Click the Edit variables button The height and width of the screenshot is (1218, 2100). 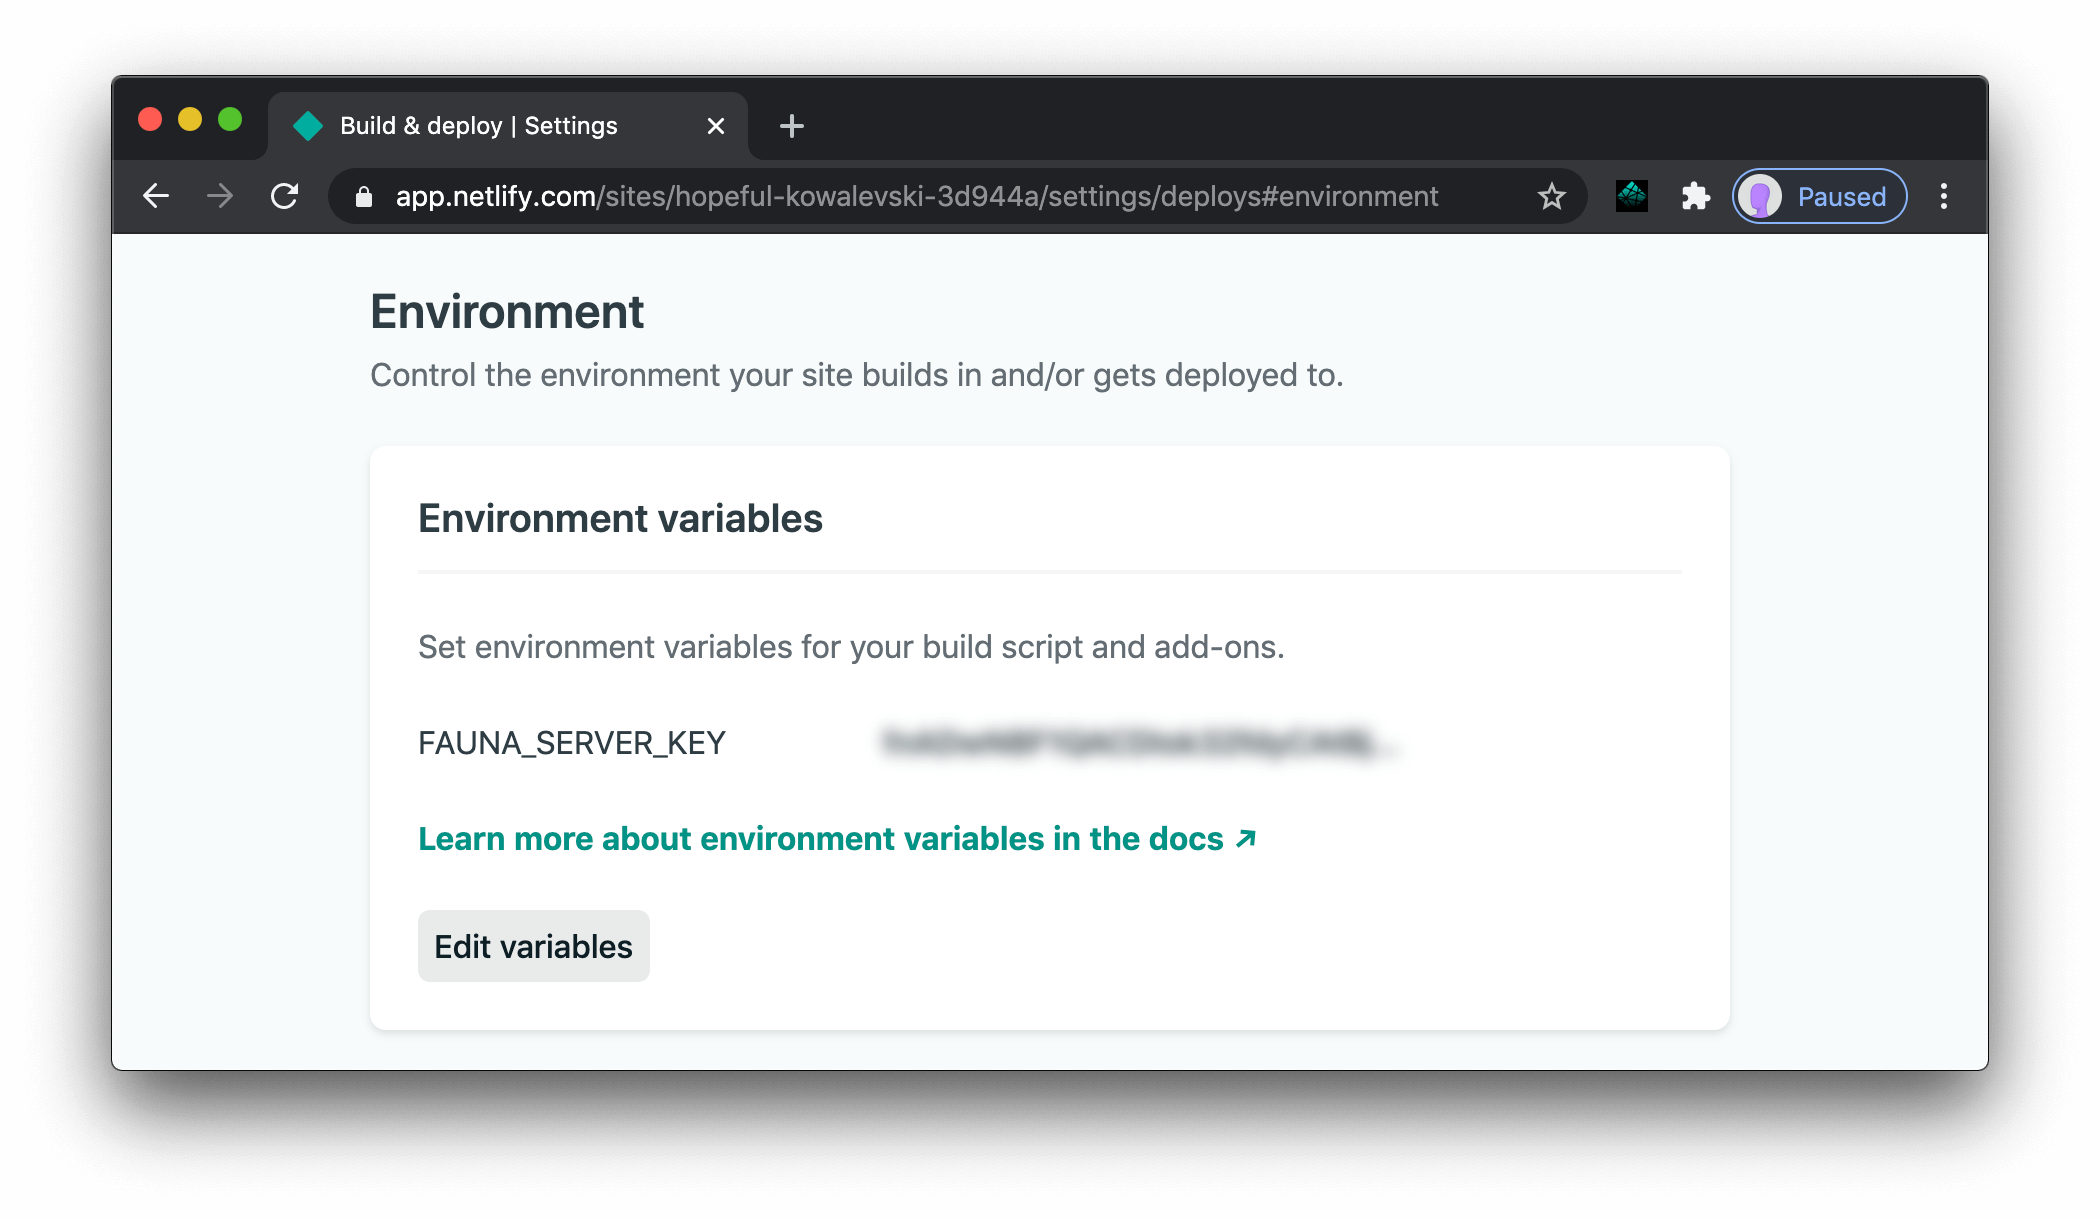click(x=533, y=945)
